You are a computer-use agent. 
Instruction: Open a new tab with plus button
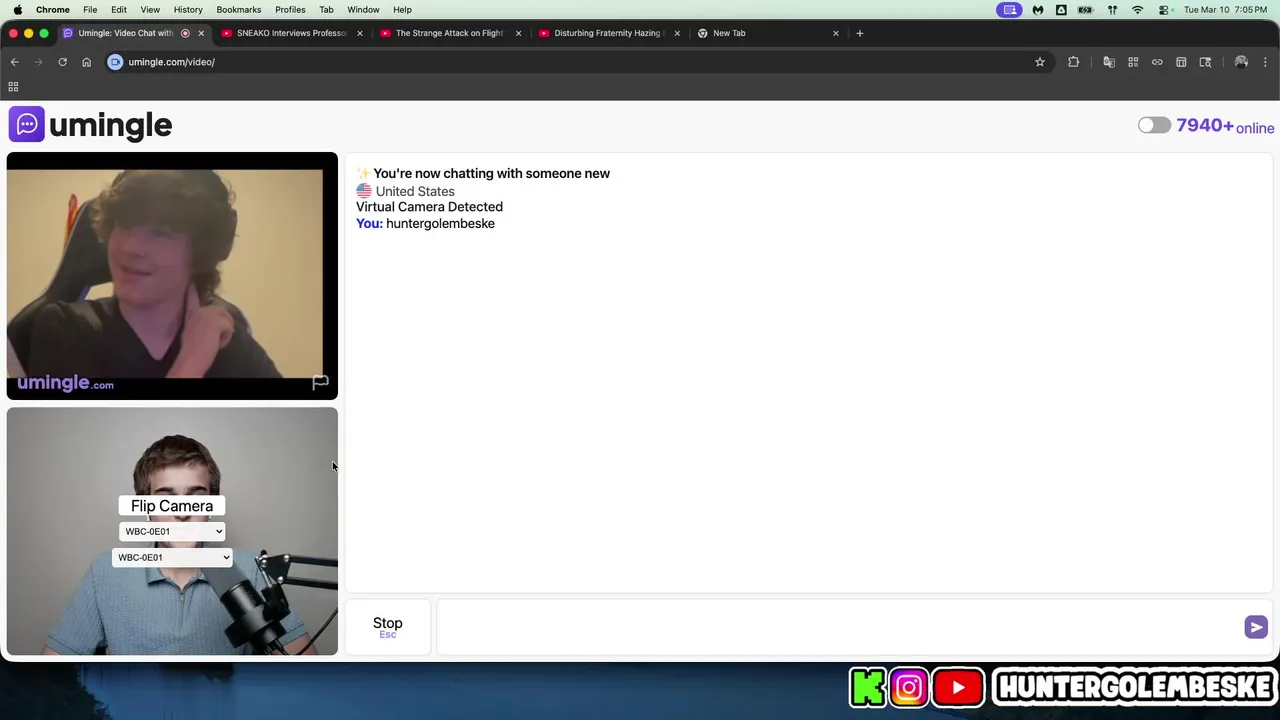[859, 33]
